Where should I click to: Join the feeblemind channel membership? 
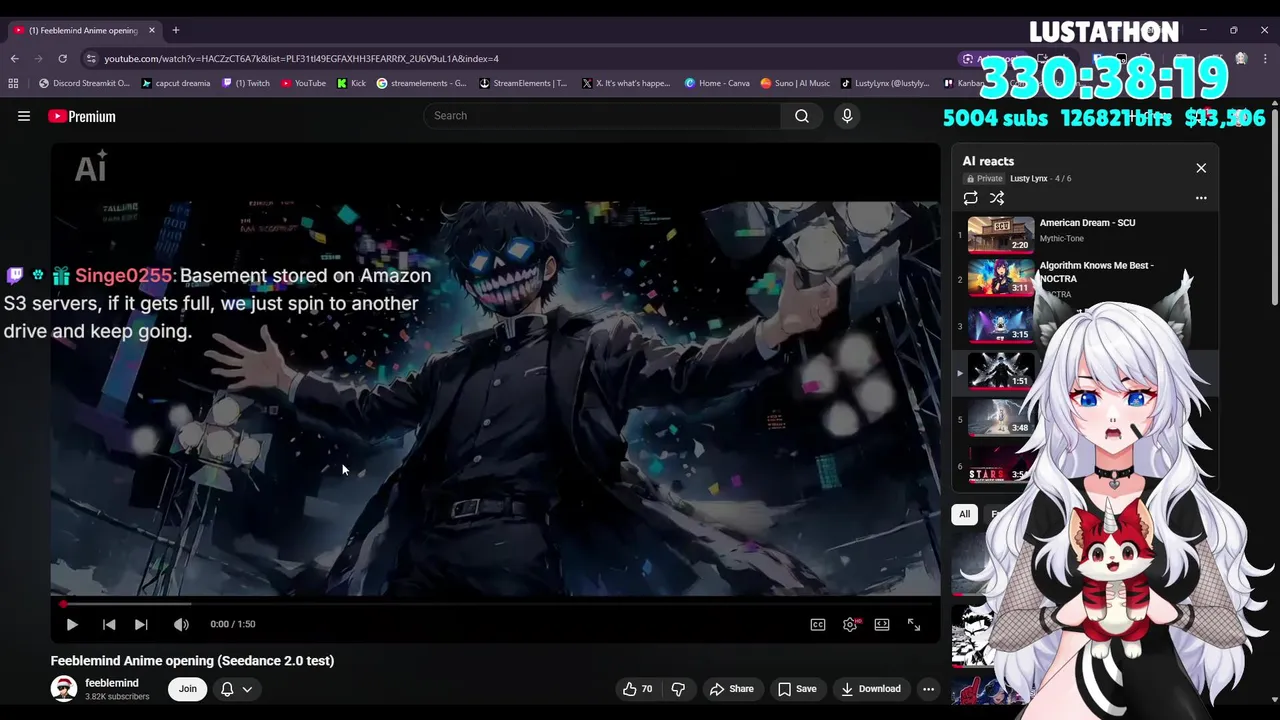pyautogui.click(x=188, y=688)
